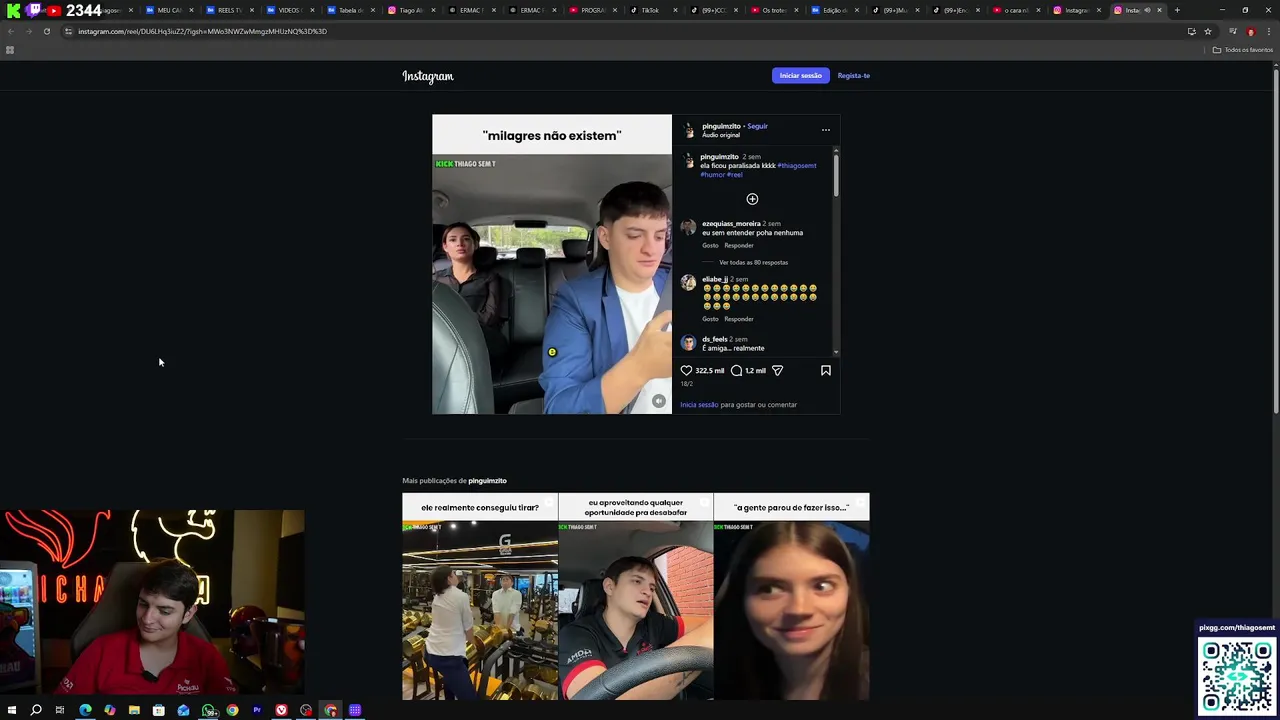
Task: Open the 'ele realmente conseguiu tirar?' thumbnail
Action: click(x=480, y=597)
